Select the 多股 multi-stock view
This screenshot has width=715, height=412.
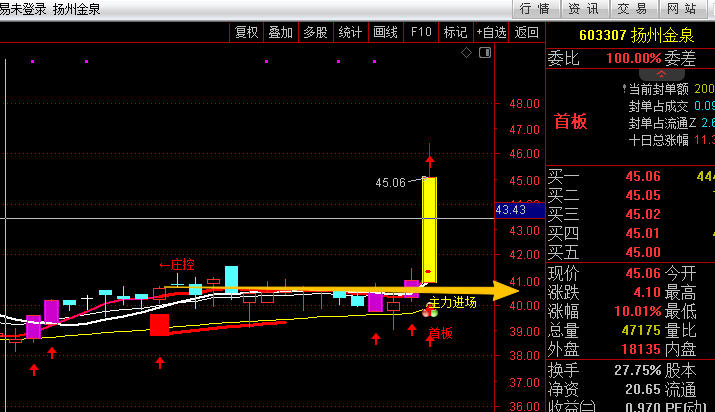coord(315,32)
